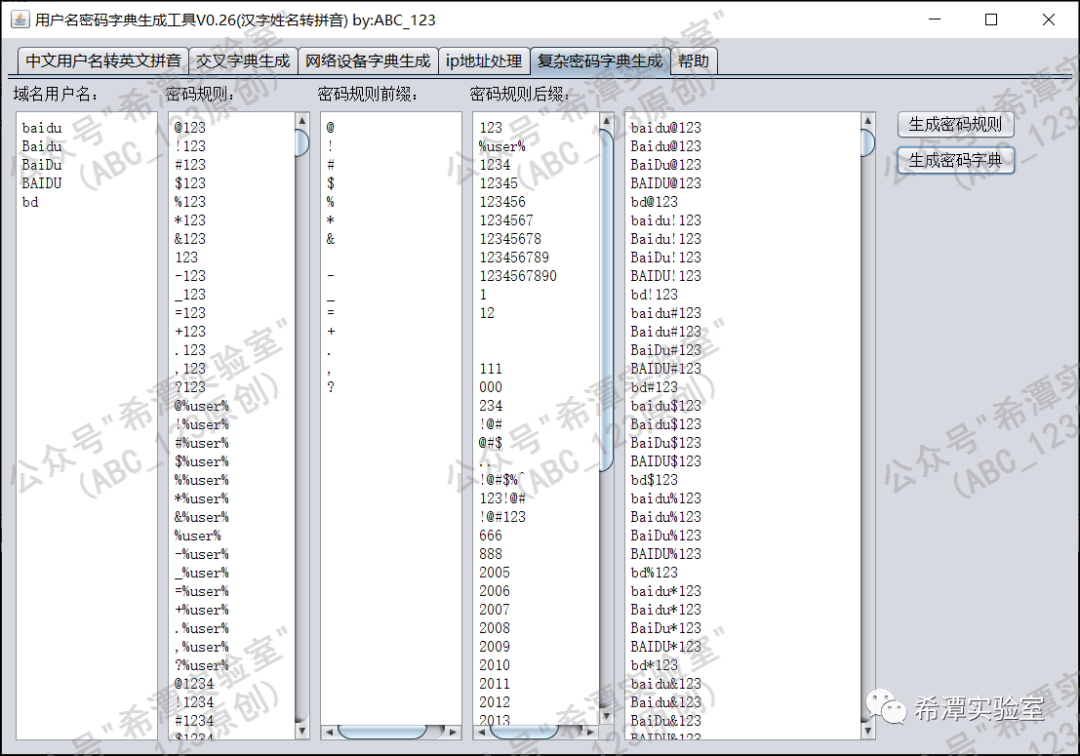Click the 密码规则前缀 horizontal scrollbar thumb

click(382, 732)
